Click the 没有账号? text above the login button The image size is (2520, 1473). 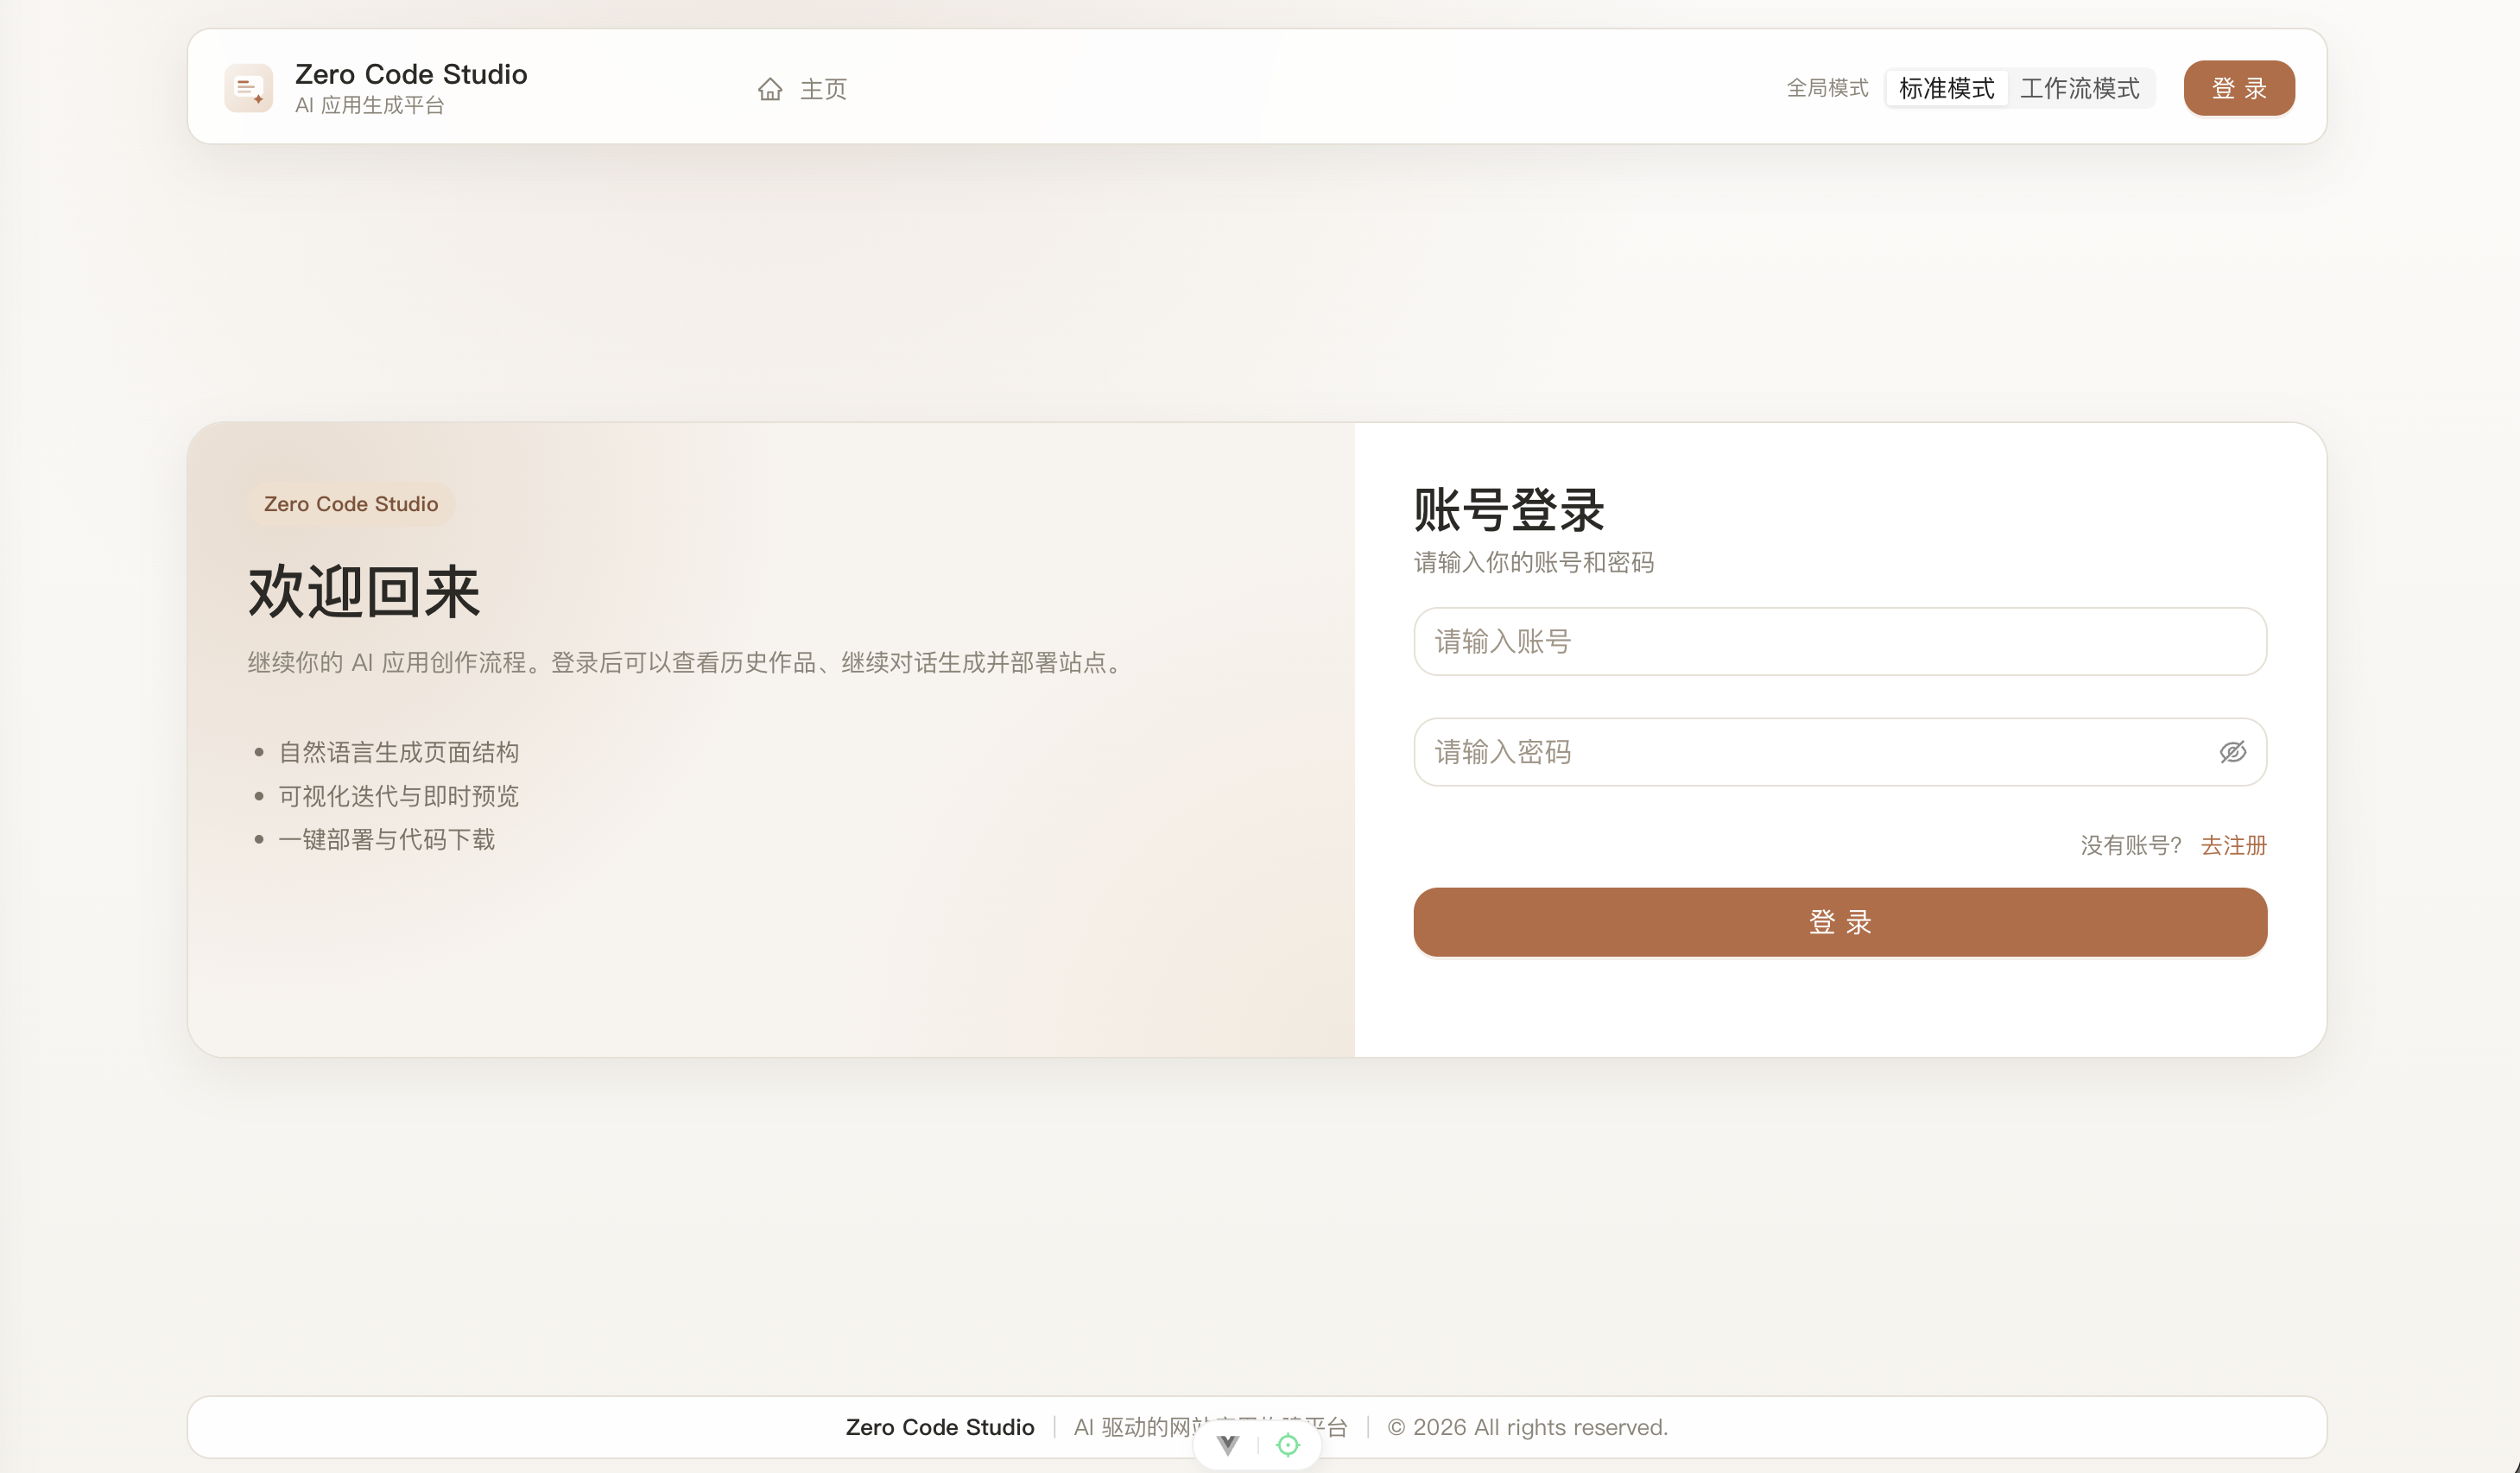click(2133, 845)
